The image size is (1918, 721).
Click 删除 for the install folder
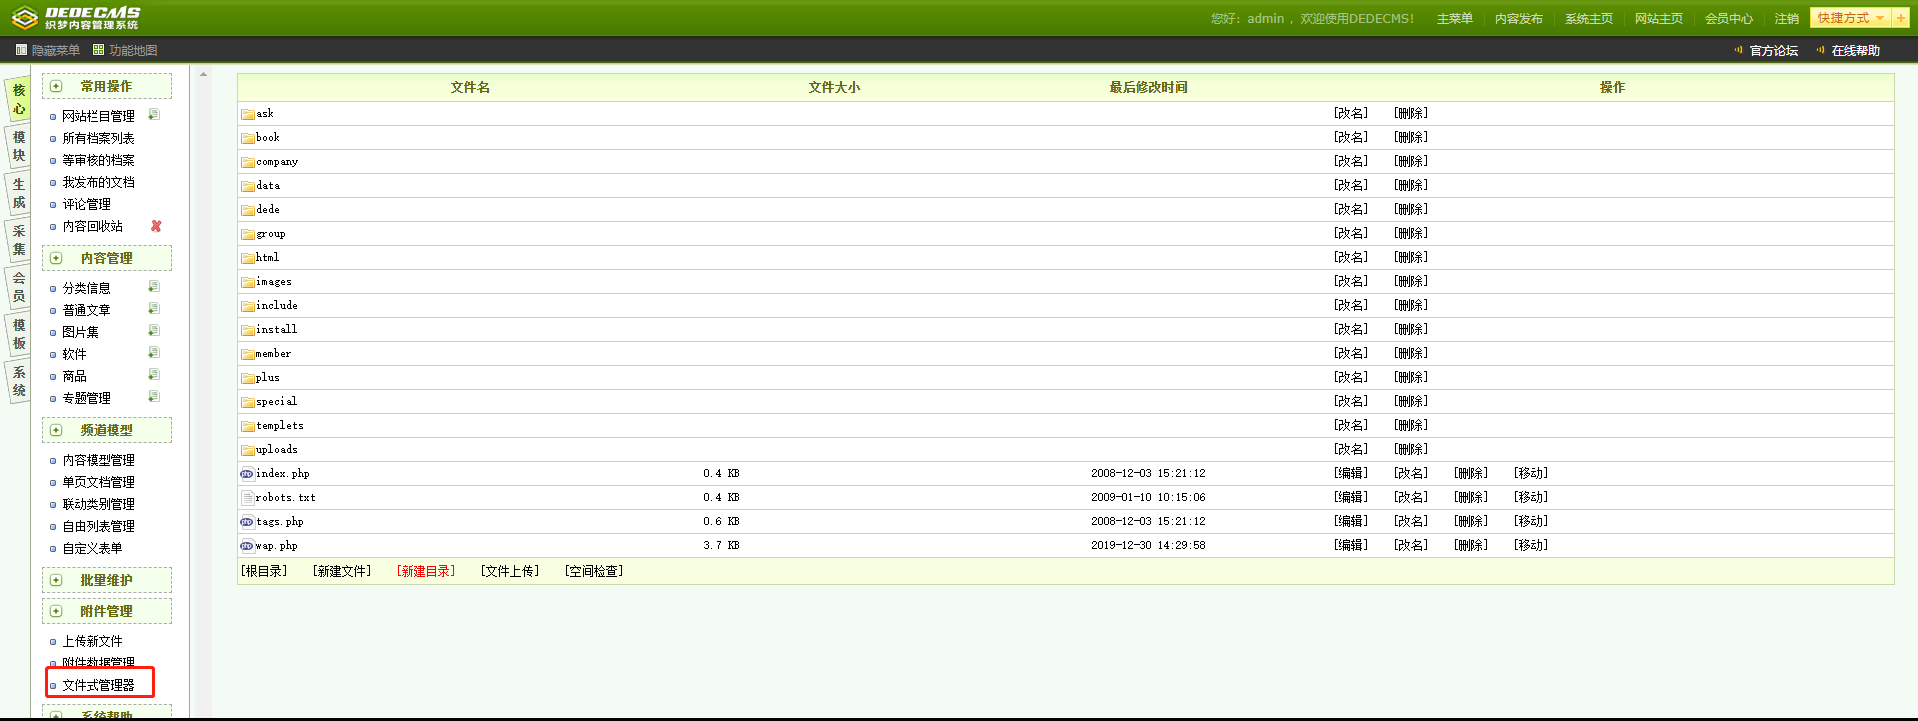coord(1411,329)
